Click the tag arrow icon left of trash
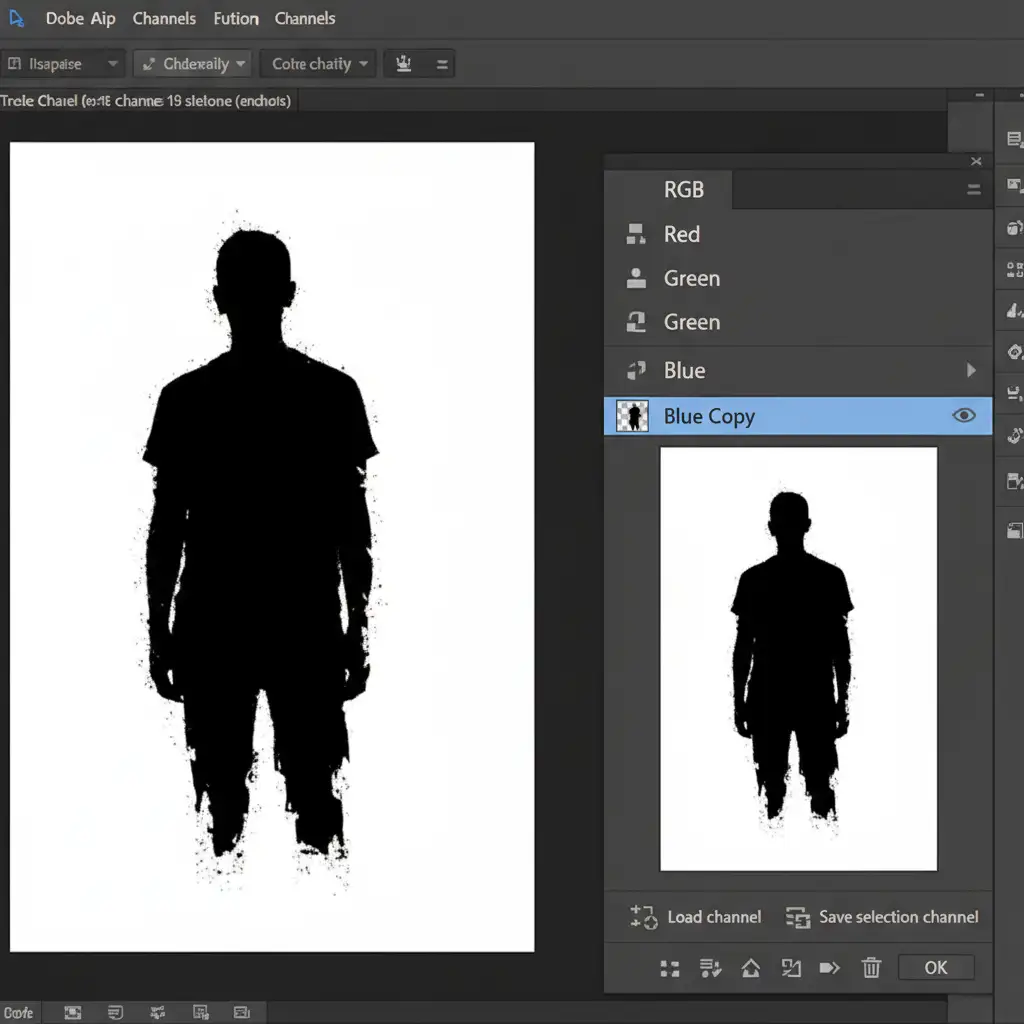 [x=830, y=967]
